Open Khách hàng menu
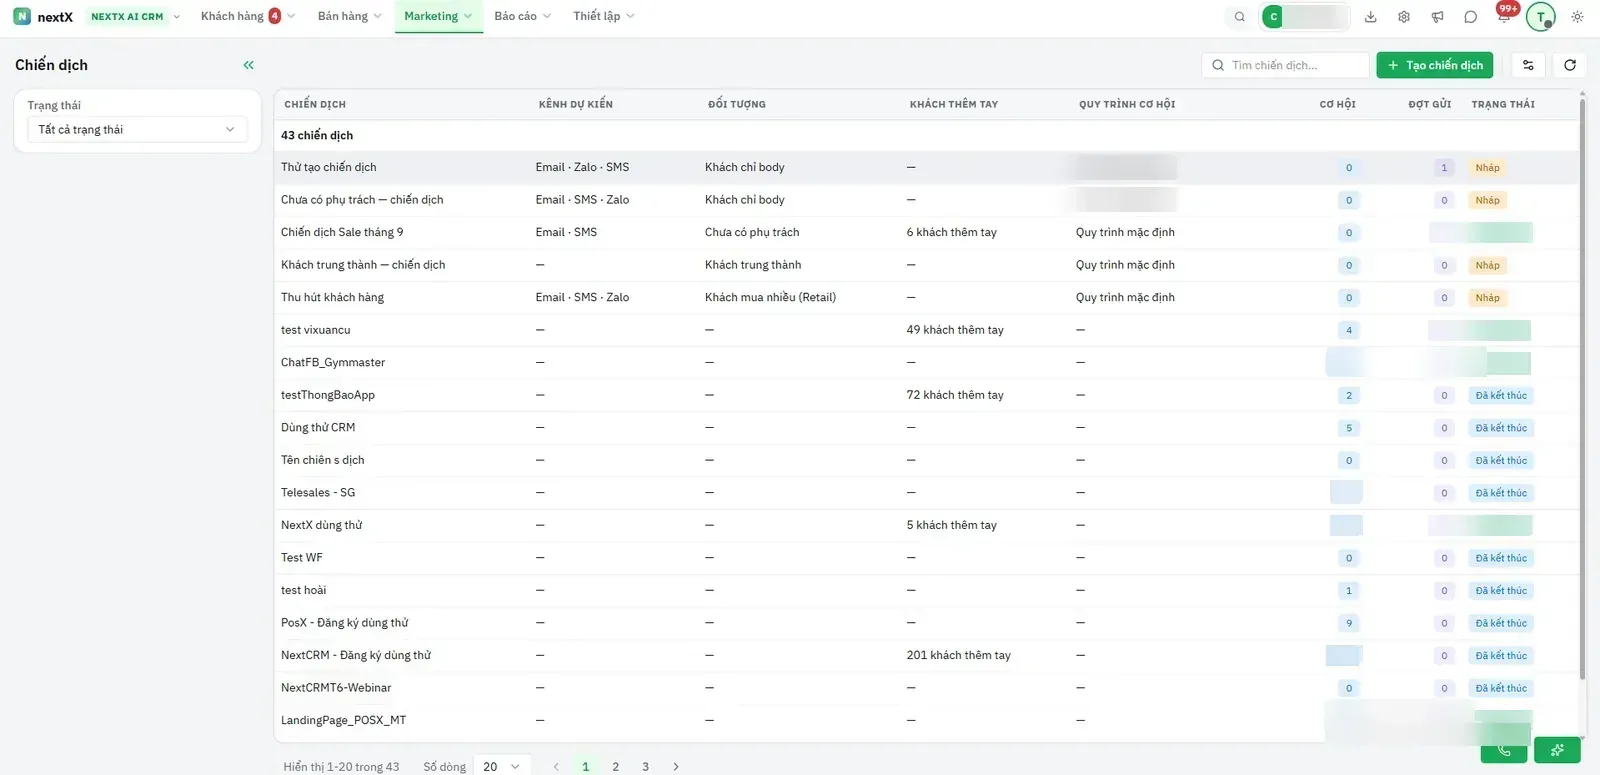This screenshot has width=1600, height=775. point(247,16)
